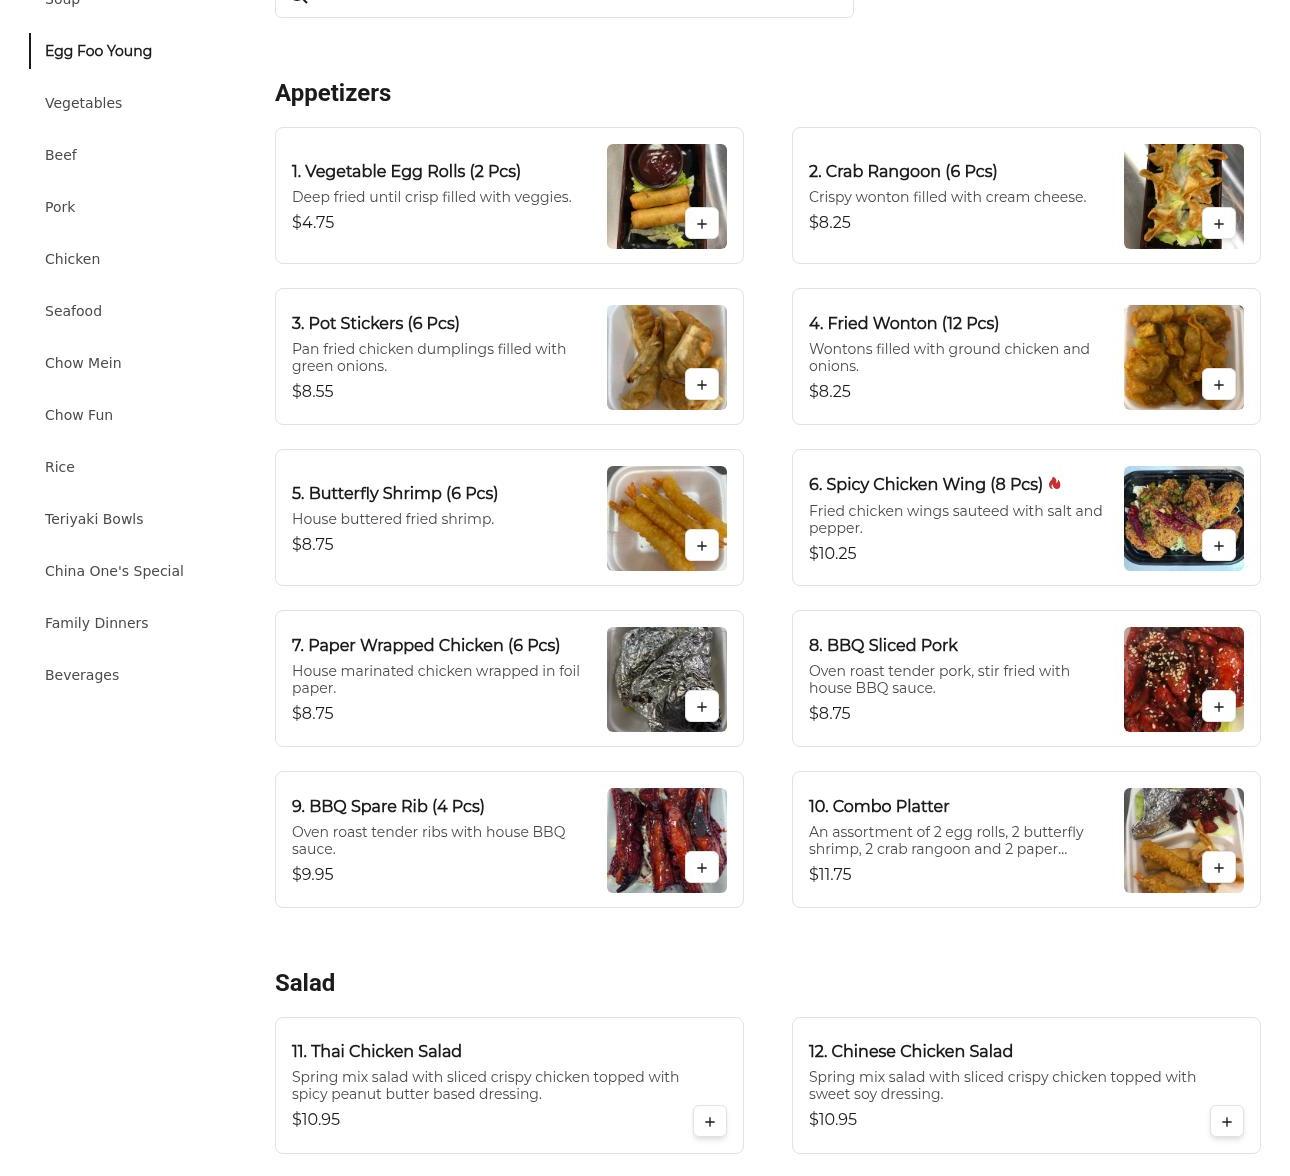This screenshot has height=1176, width=1290.
Task: Add Fried Wonton with plus icon
Action: coord(1218,385)
